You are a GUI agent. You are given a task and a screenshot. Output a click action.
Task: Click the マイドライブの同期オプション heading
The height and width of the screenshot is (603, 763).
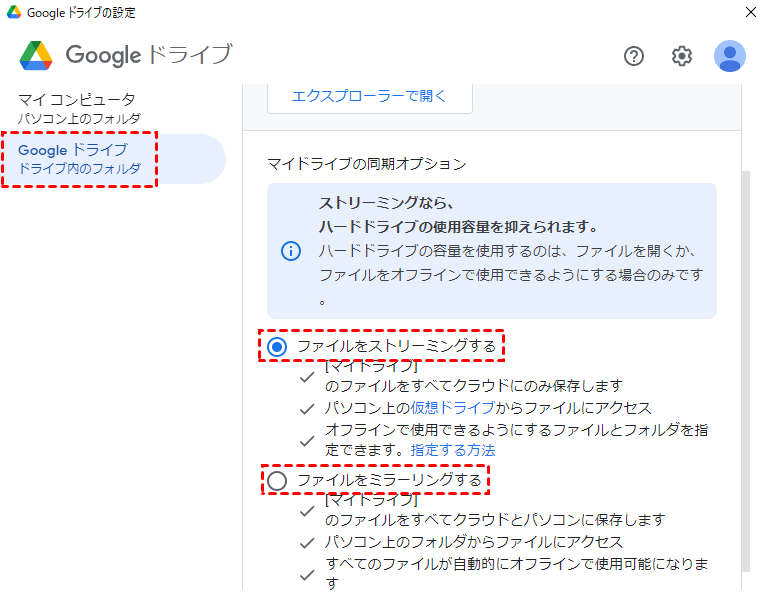[x=366, y=164]
